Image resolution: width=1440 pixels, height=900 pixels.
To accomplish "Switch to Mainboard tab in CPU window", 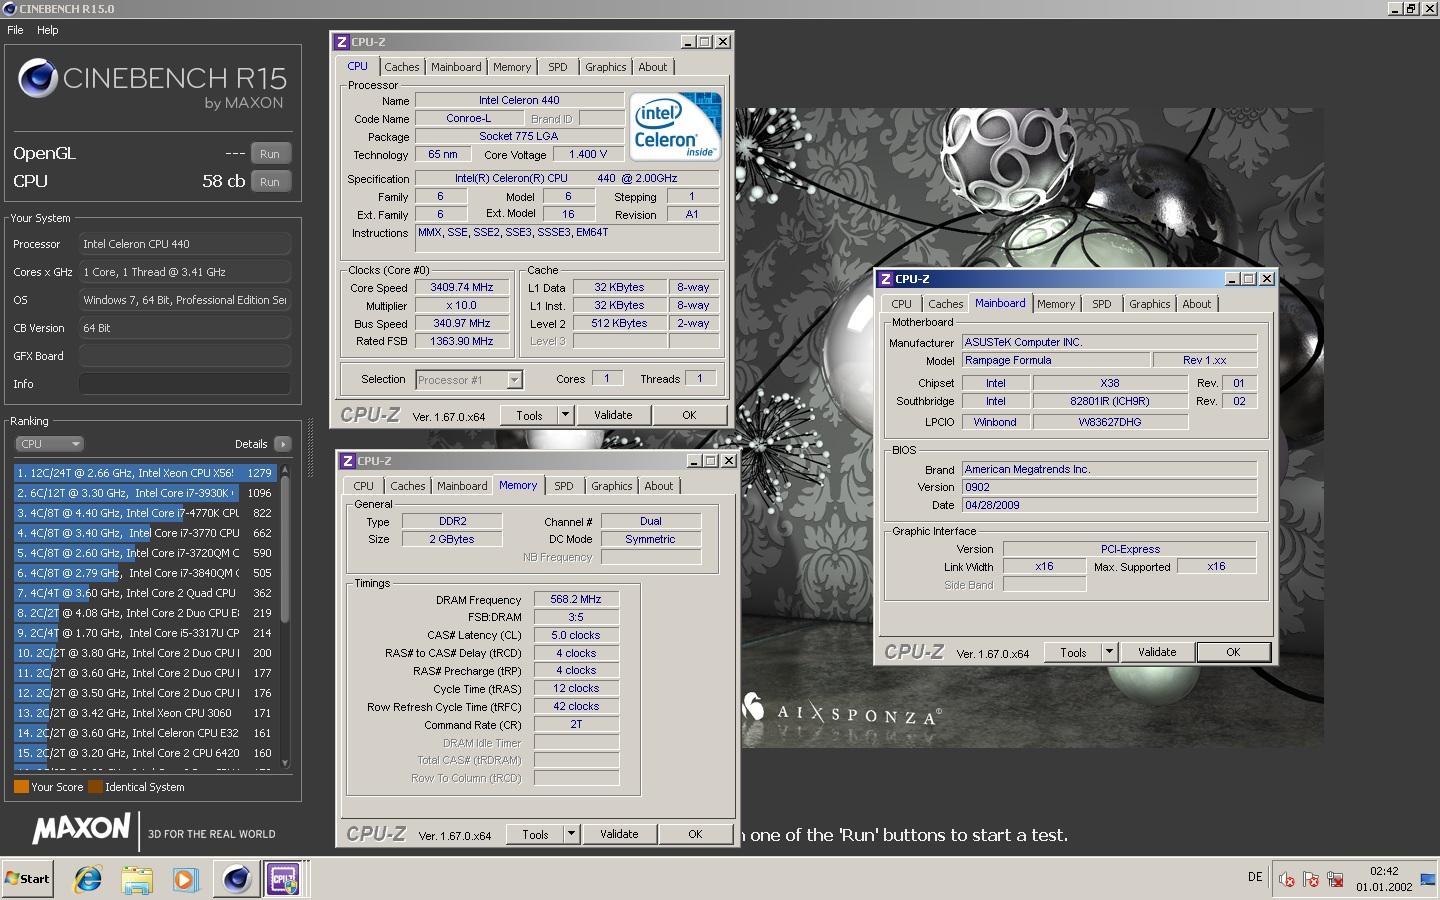I will coord(456,67).
